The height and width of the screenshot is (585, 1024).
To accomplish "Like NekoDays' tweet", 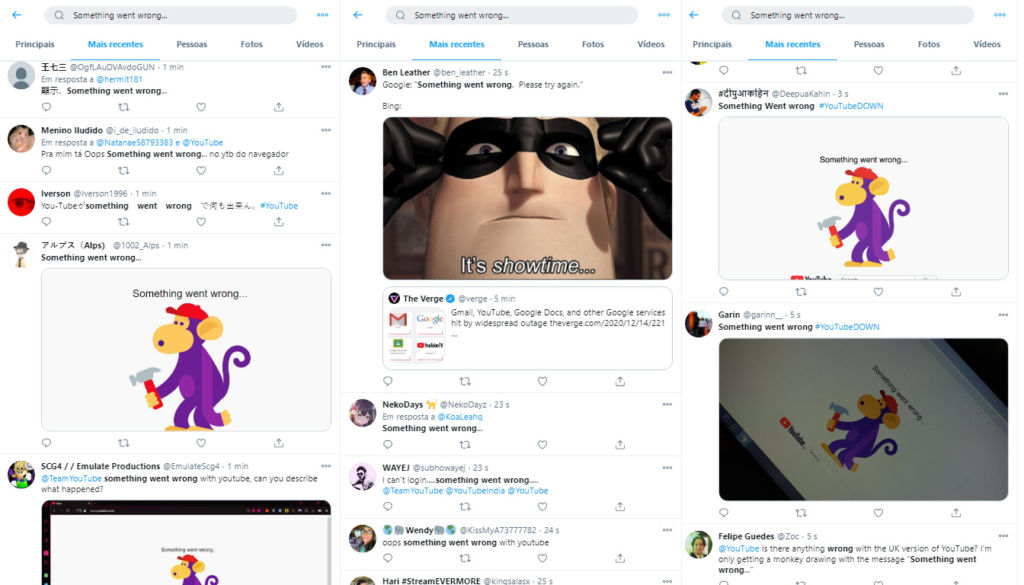I will click(542, 445).
